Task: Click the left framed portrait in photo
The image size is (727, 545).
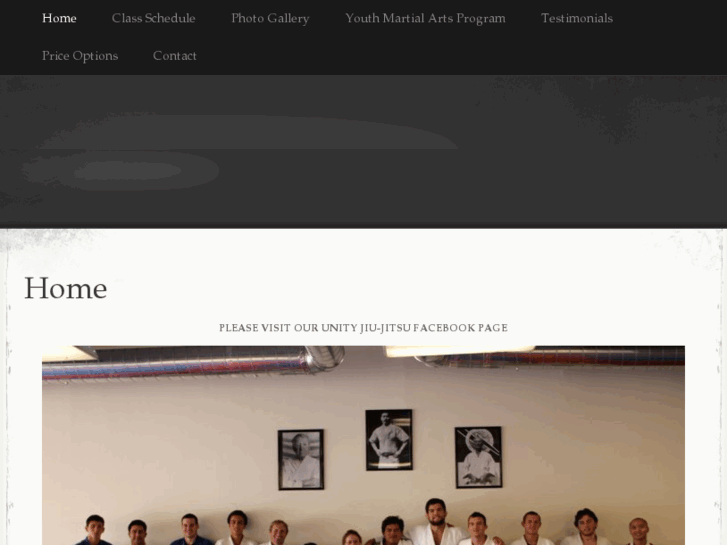Action: click(x=301, y=460)
